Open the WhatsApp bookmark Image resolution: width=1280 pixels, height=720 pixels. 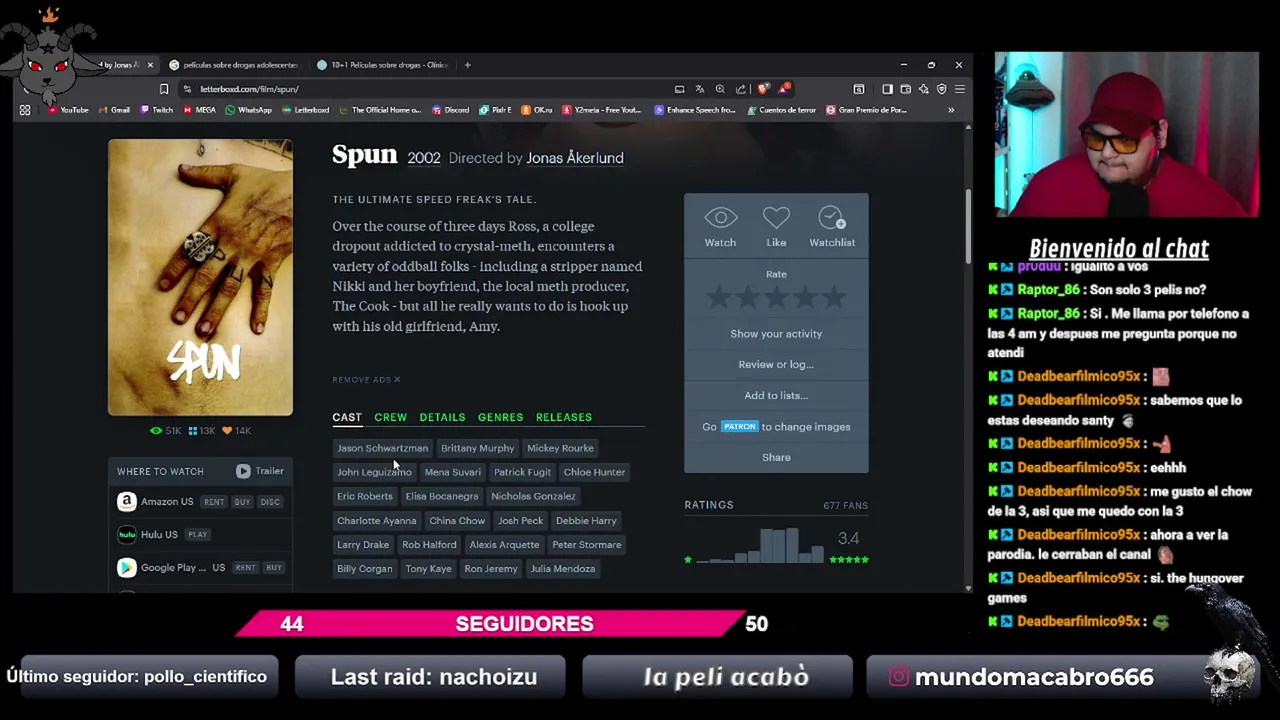[x=248, y=110]
